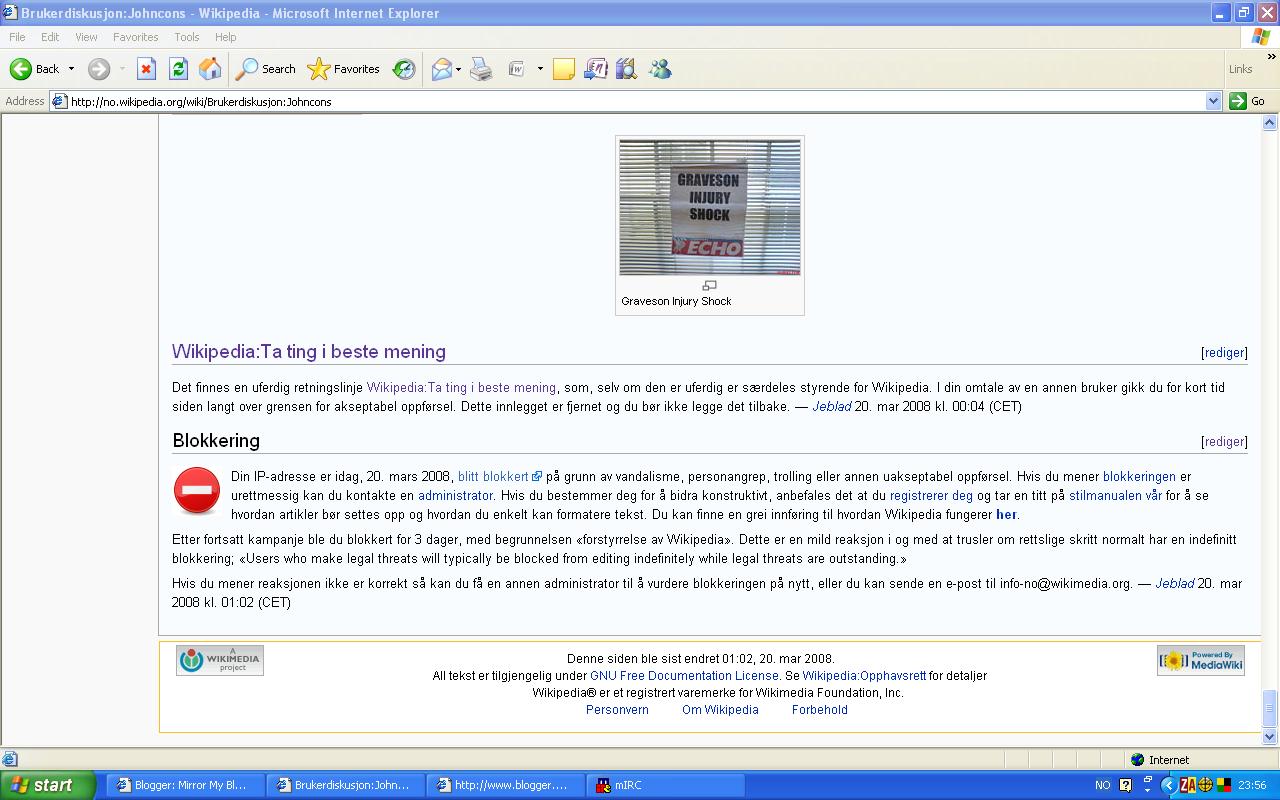The image size is (1280, 800).
Task: Click the red no-entry block icon
Action: pyautogui.click(x=197, y=491)
